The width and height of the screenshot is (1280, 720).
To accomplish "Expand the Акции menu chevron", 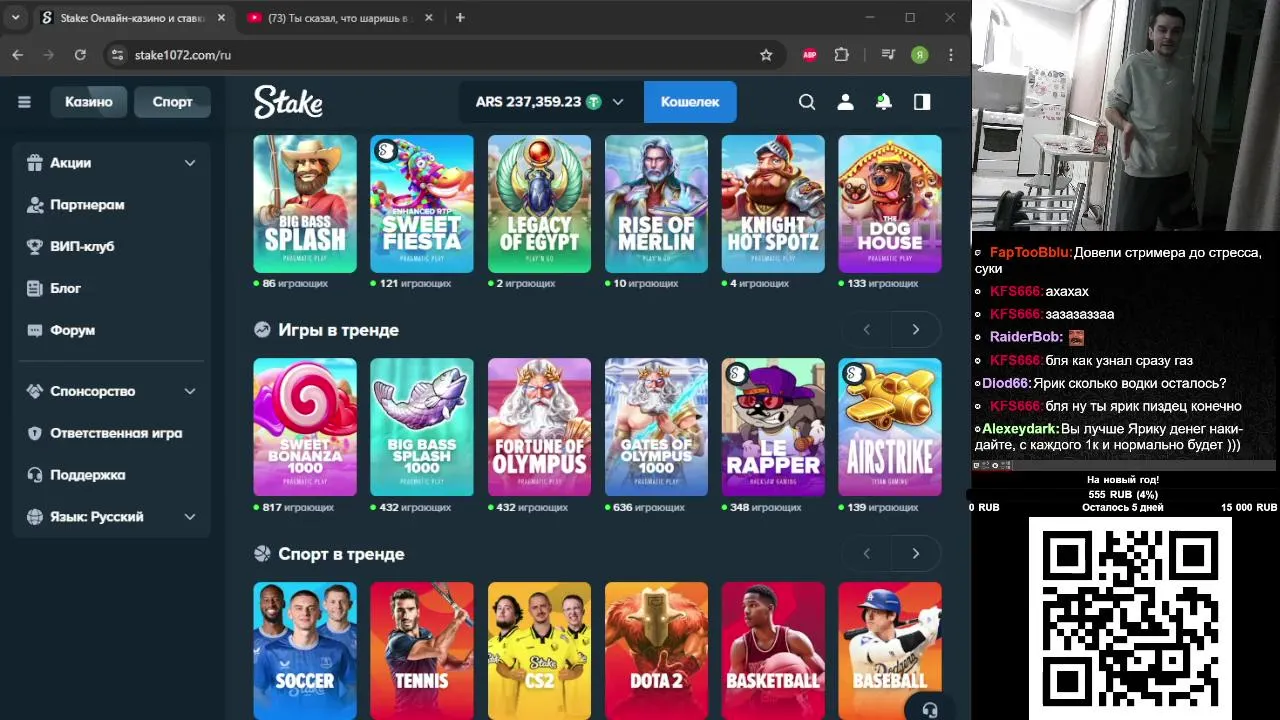I will (190, 163).
